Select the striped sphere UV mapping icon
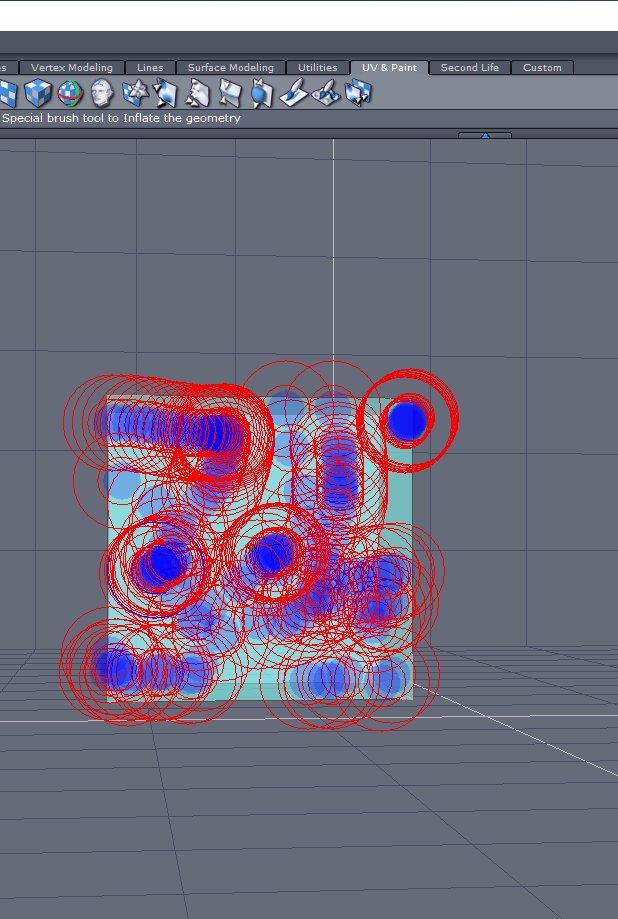 click(70, 93)
